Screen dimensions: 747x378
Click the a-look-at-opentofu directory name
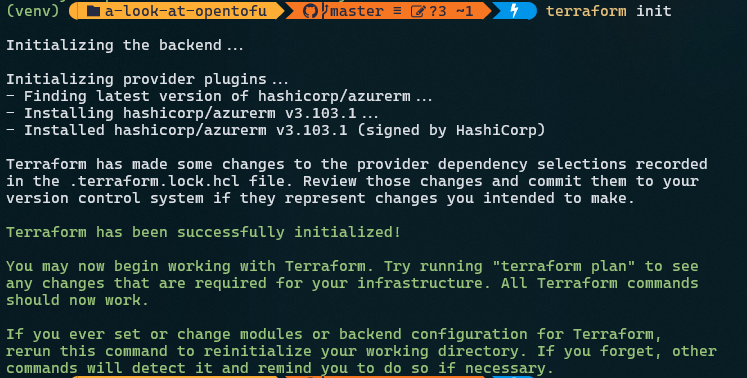185,10
